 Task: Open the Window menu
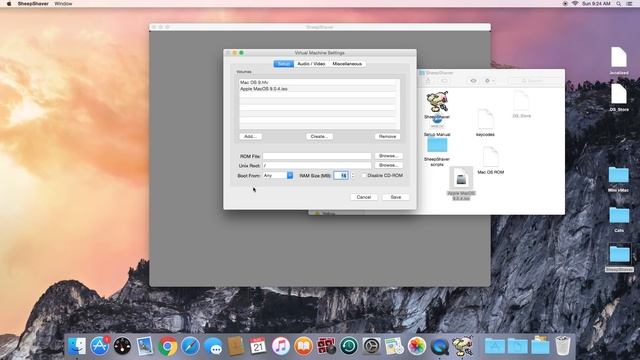pyautogui.click(x=63, y=4)
